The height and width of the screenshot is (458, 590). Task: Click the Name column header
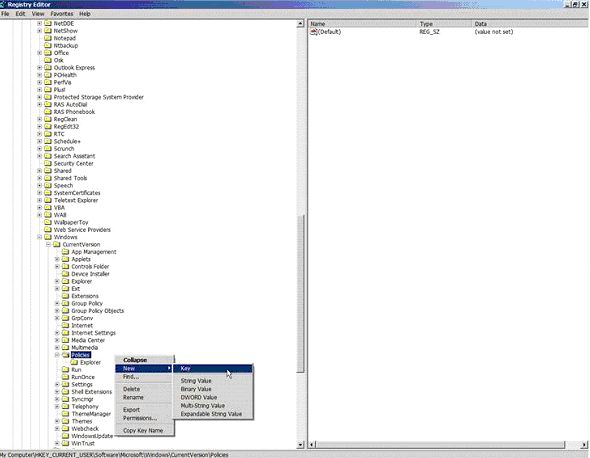pos(363,24)
